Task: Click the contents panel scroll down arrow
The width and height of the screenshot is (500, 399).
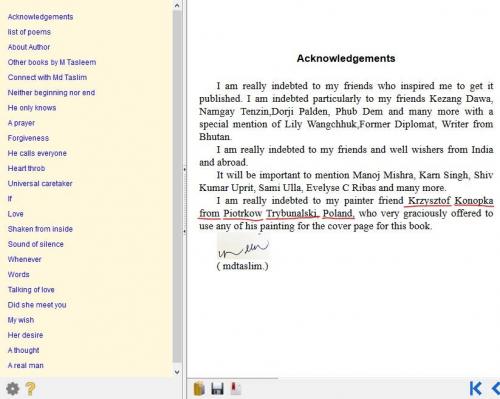Action: coord(177,372)
